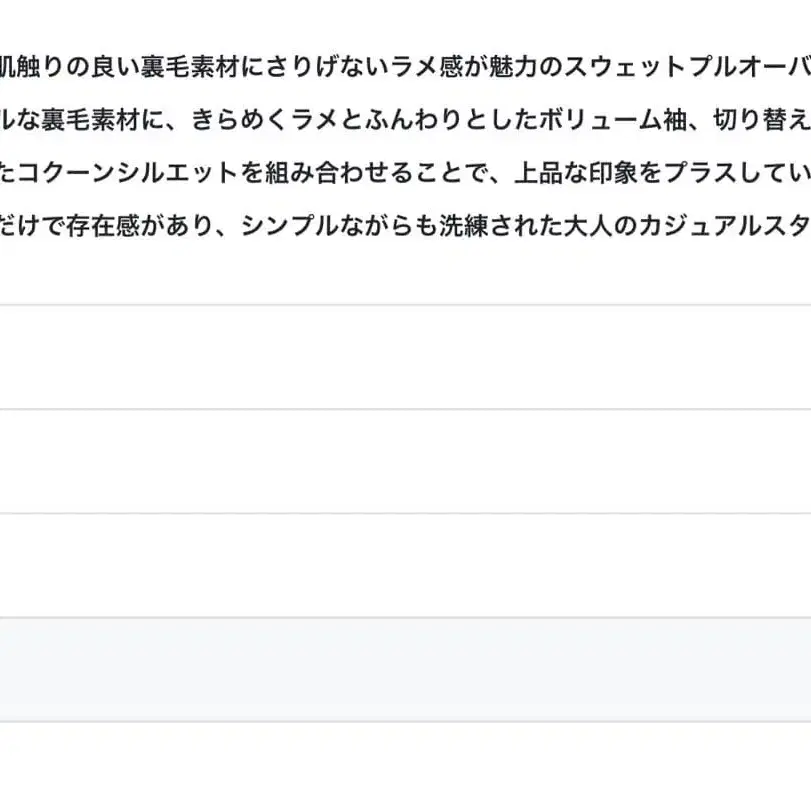
Task: Select the gray highlighted table row
Action: tap(405, 669)
